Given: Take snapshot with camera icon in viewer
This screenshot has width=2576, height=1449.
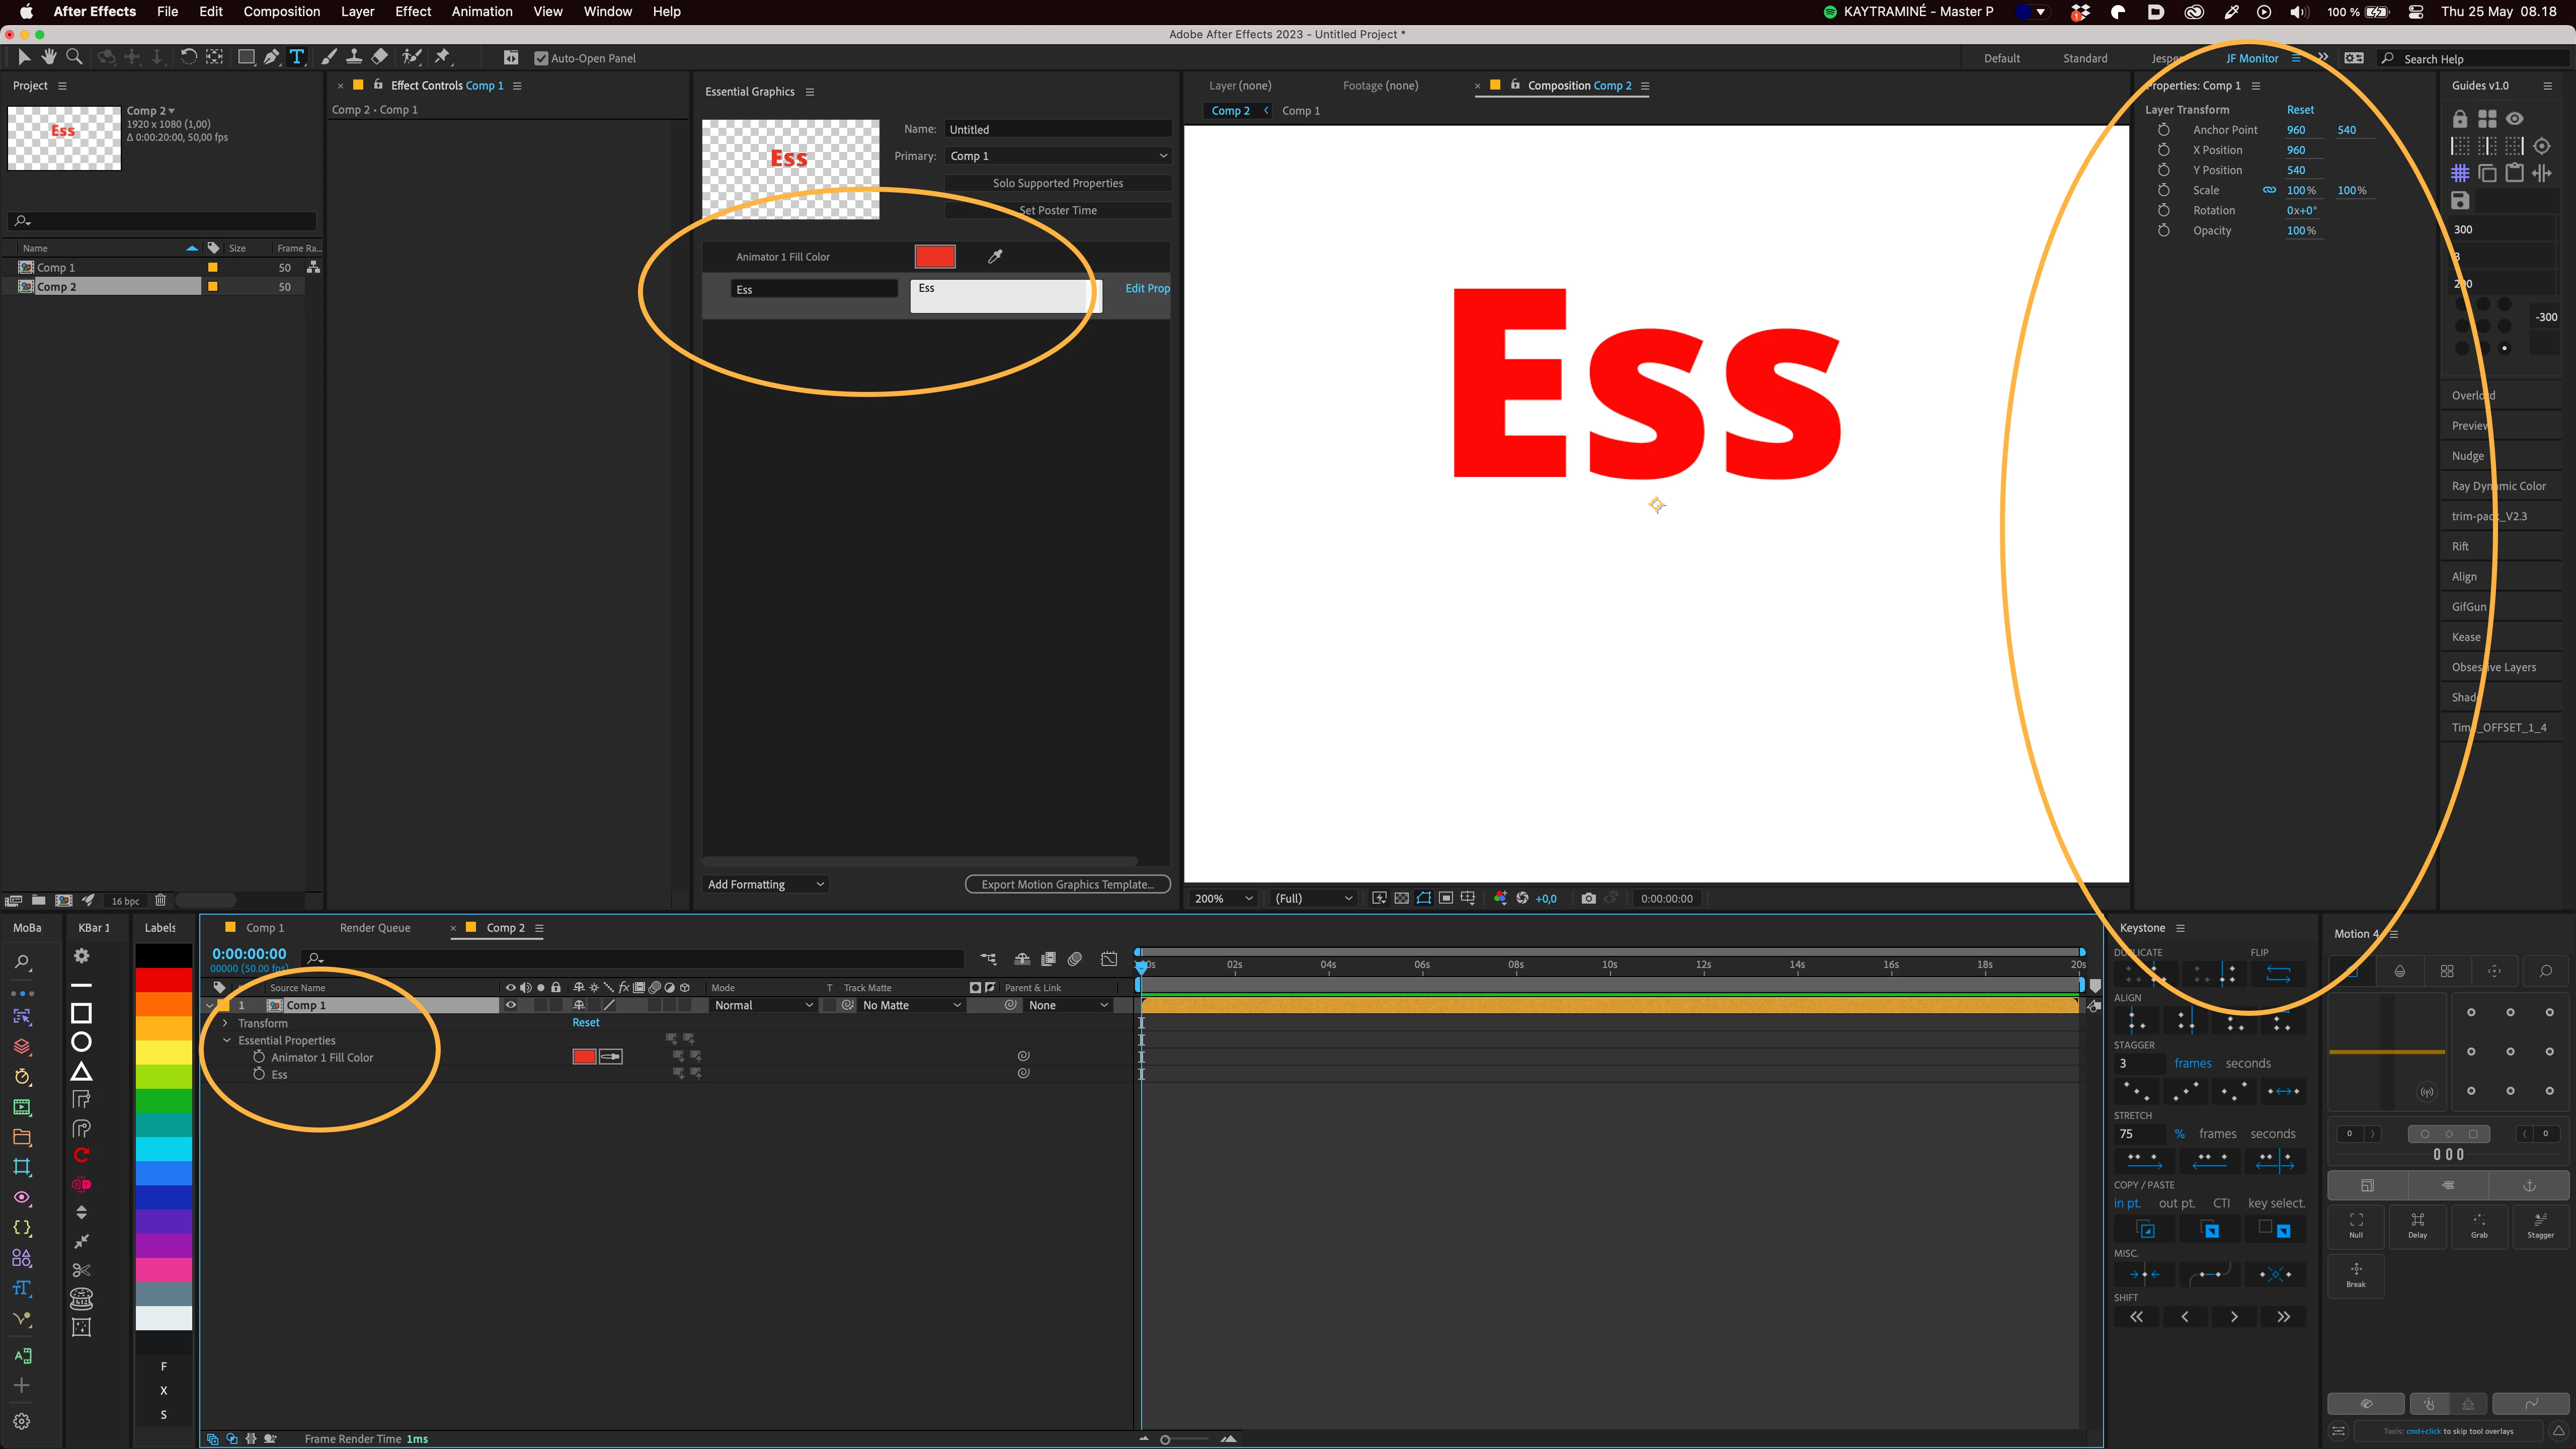Looking at the screenshot, I should [x=1588, y=898].
